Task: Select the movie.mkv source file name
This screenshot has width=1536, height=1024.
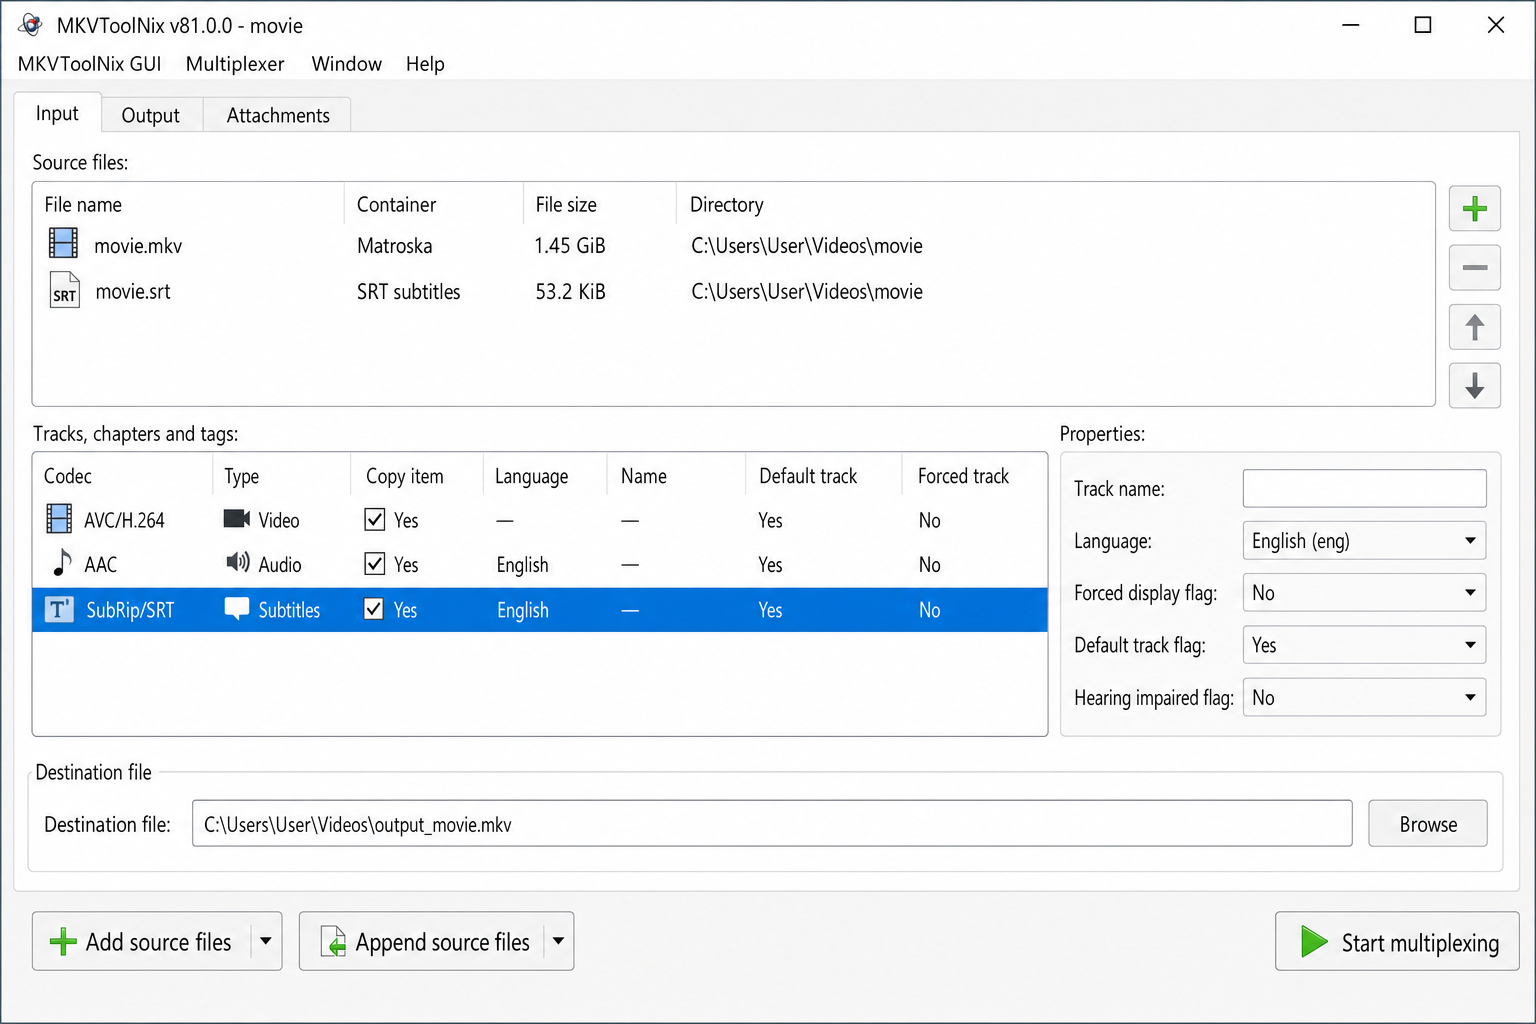Action: [138, 246]
